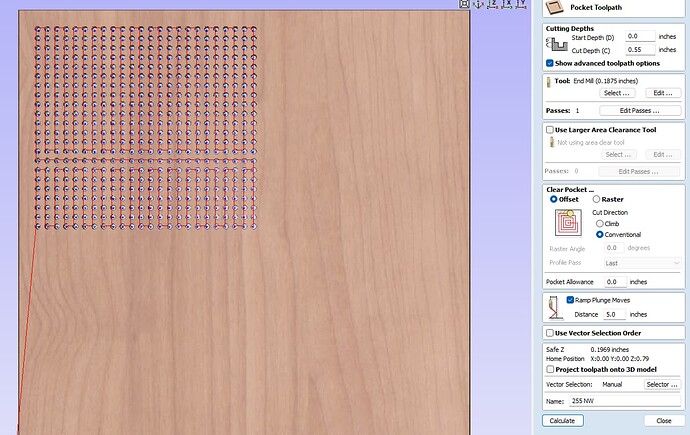Click Select for area clearance tool
The width and height of the screenshot is (690, 435).
pos(618,154)
